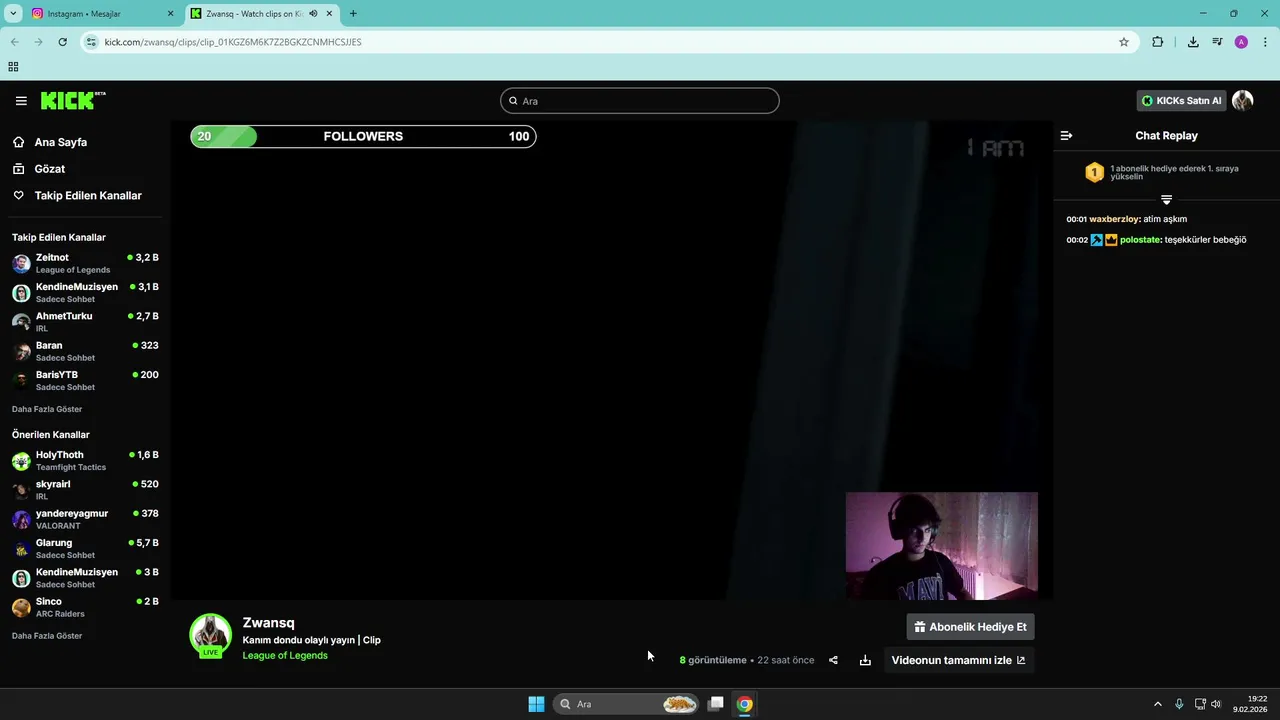Expand the gift leaderboard chevron
Image resolution: width=1280 pixels, height=720 pixels.
(1166, 200)
